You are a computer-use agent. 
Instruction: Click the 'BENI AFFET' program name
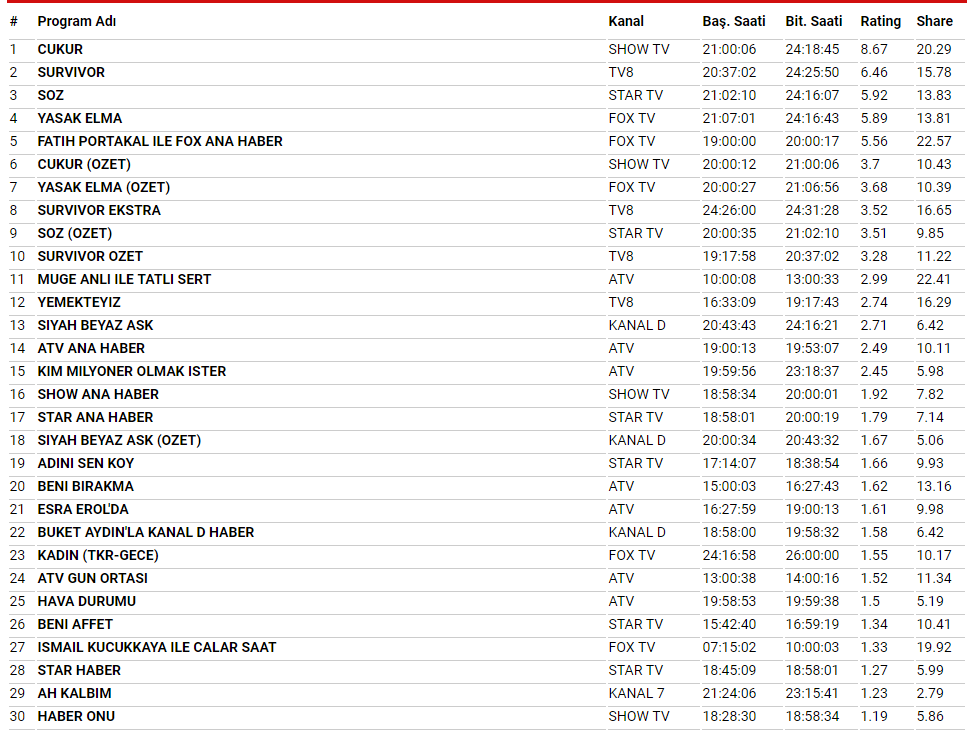point(75,624)
